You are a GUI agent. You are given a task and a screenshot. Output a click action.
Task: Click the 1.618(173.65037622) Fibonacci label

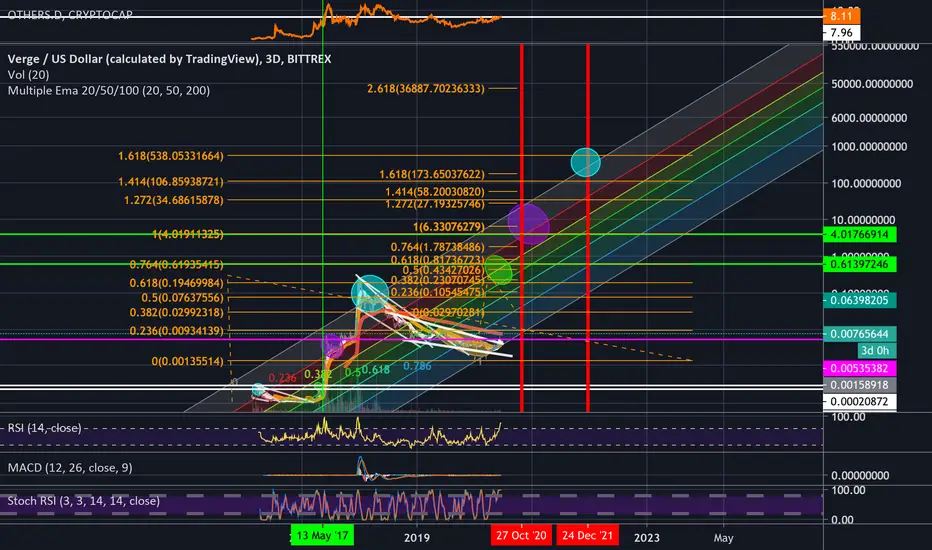click(x=432, y=174)
